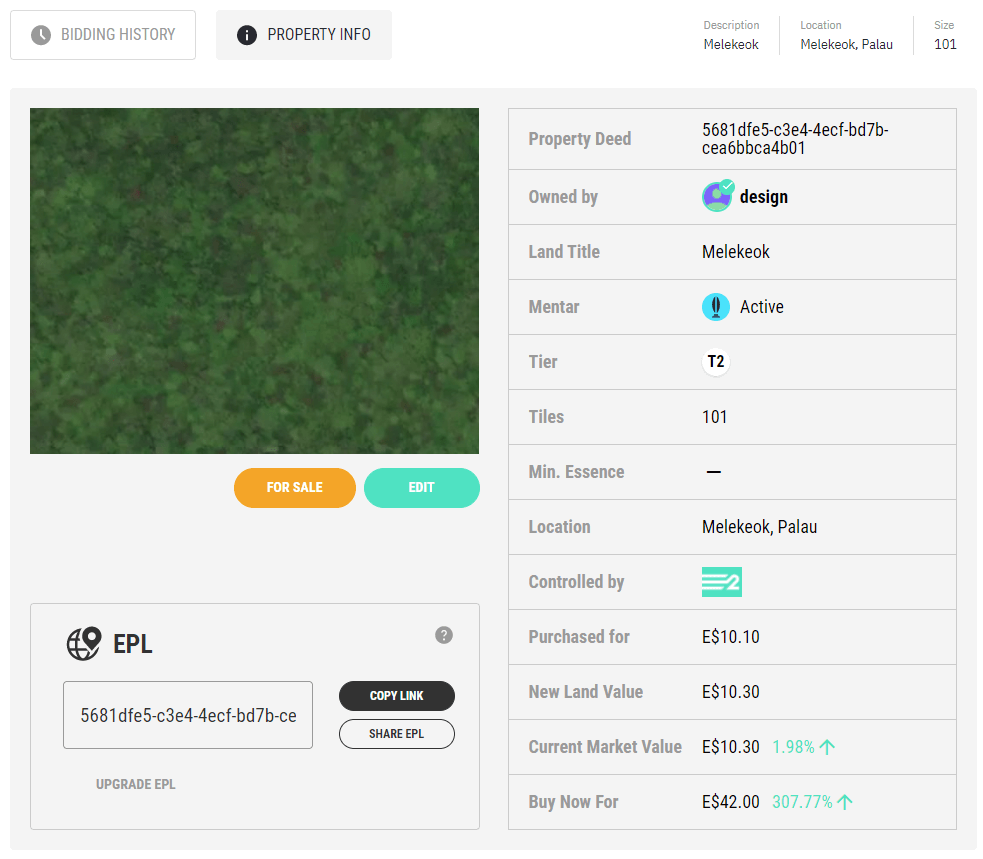Click the Share EPL button

397,734
